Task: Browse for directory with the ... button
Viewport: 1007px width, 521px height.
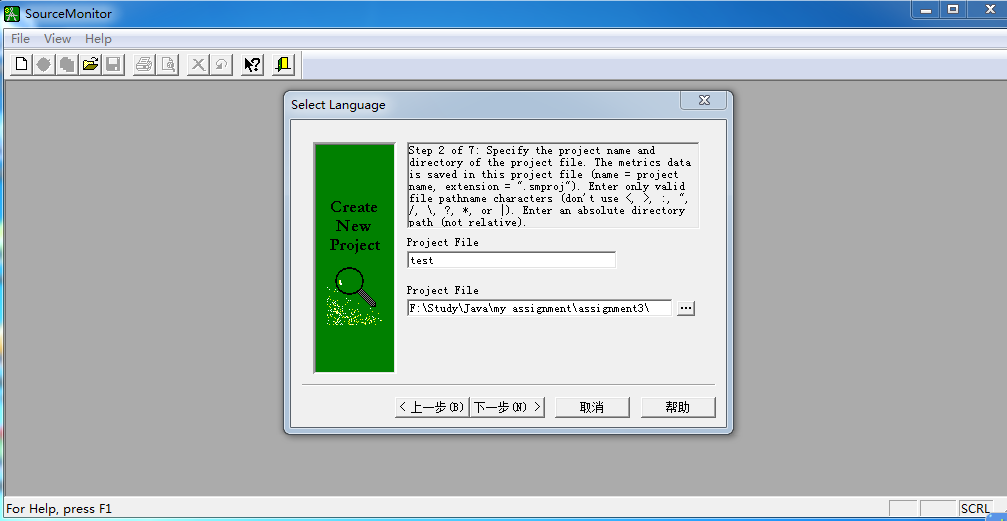Action: [686, 308]
